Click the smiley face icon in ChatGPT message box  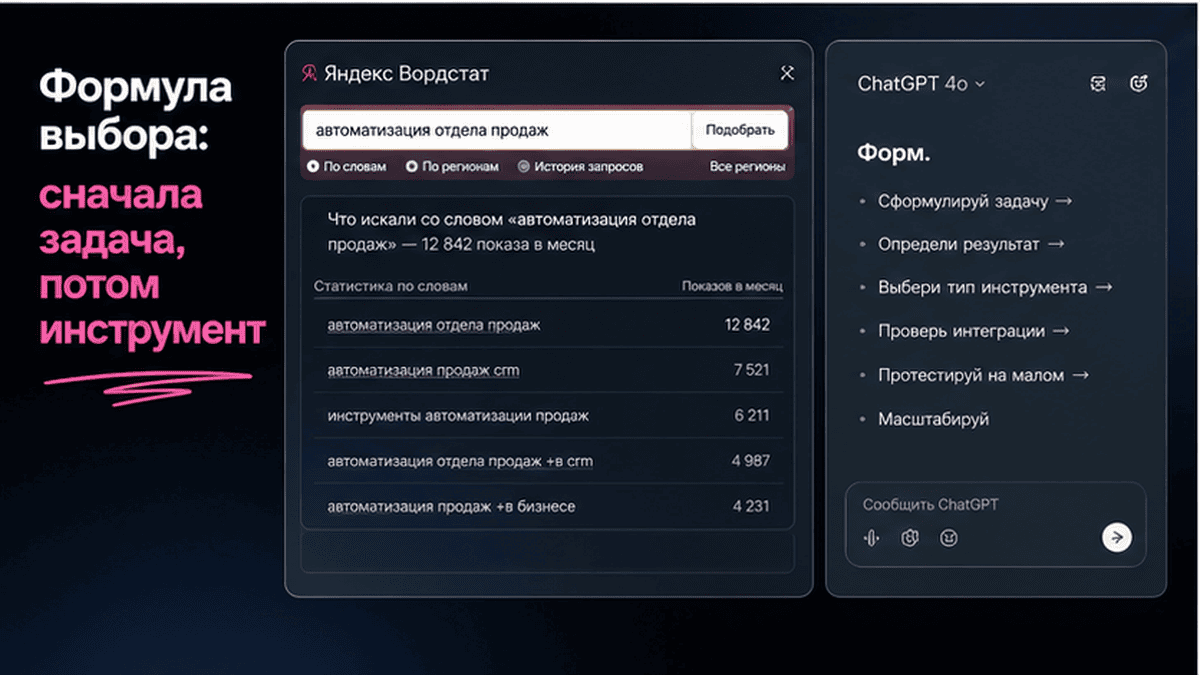[949, 538]
